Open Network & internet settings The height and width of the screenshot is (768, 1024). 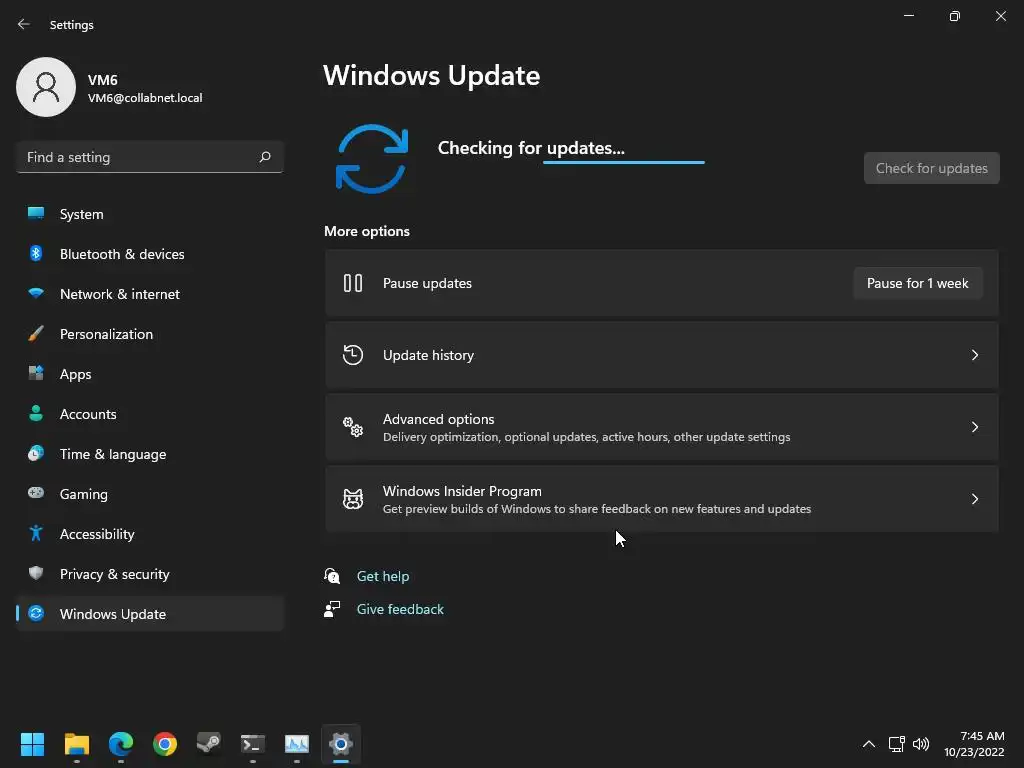tap(150, 293)
